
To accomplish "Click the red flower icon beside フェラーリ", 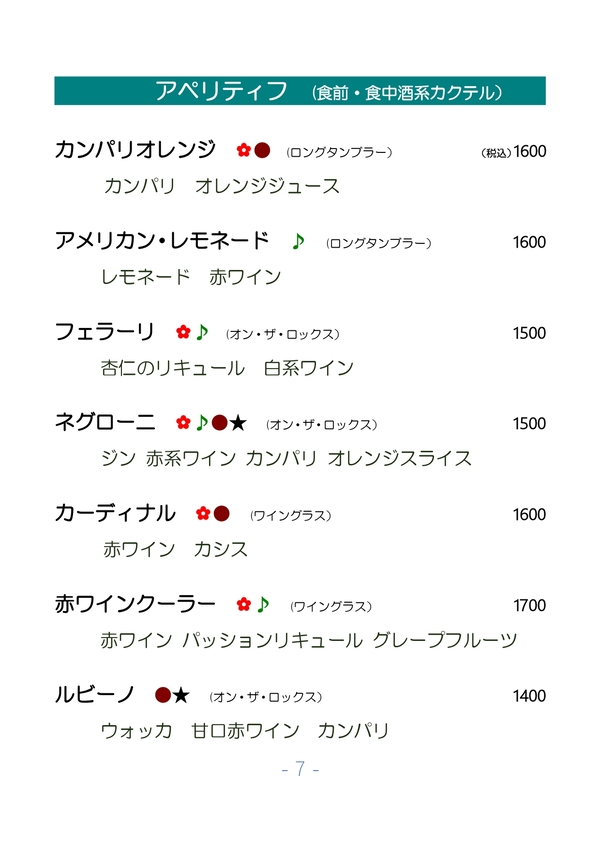I will [183, 332].
